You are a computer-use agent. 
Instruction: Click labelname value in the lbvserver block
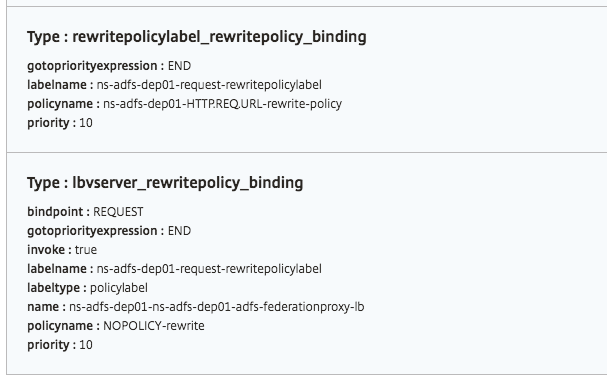(209, 269)
